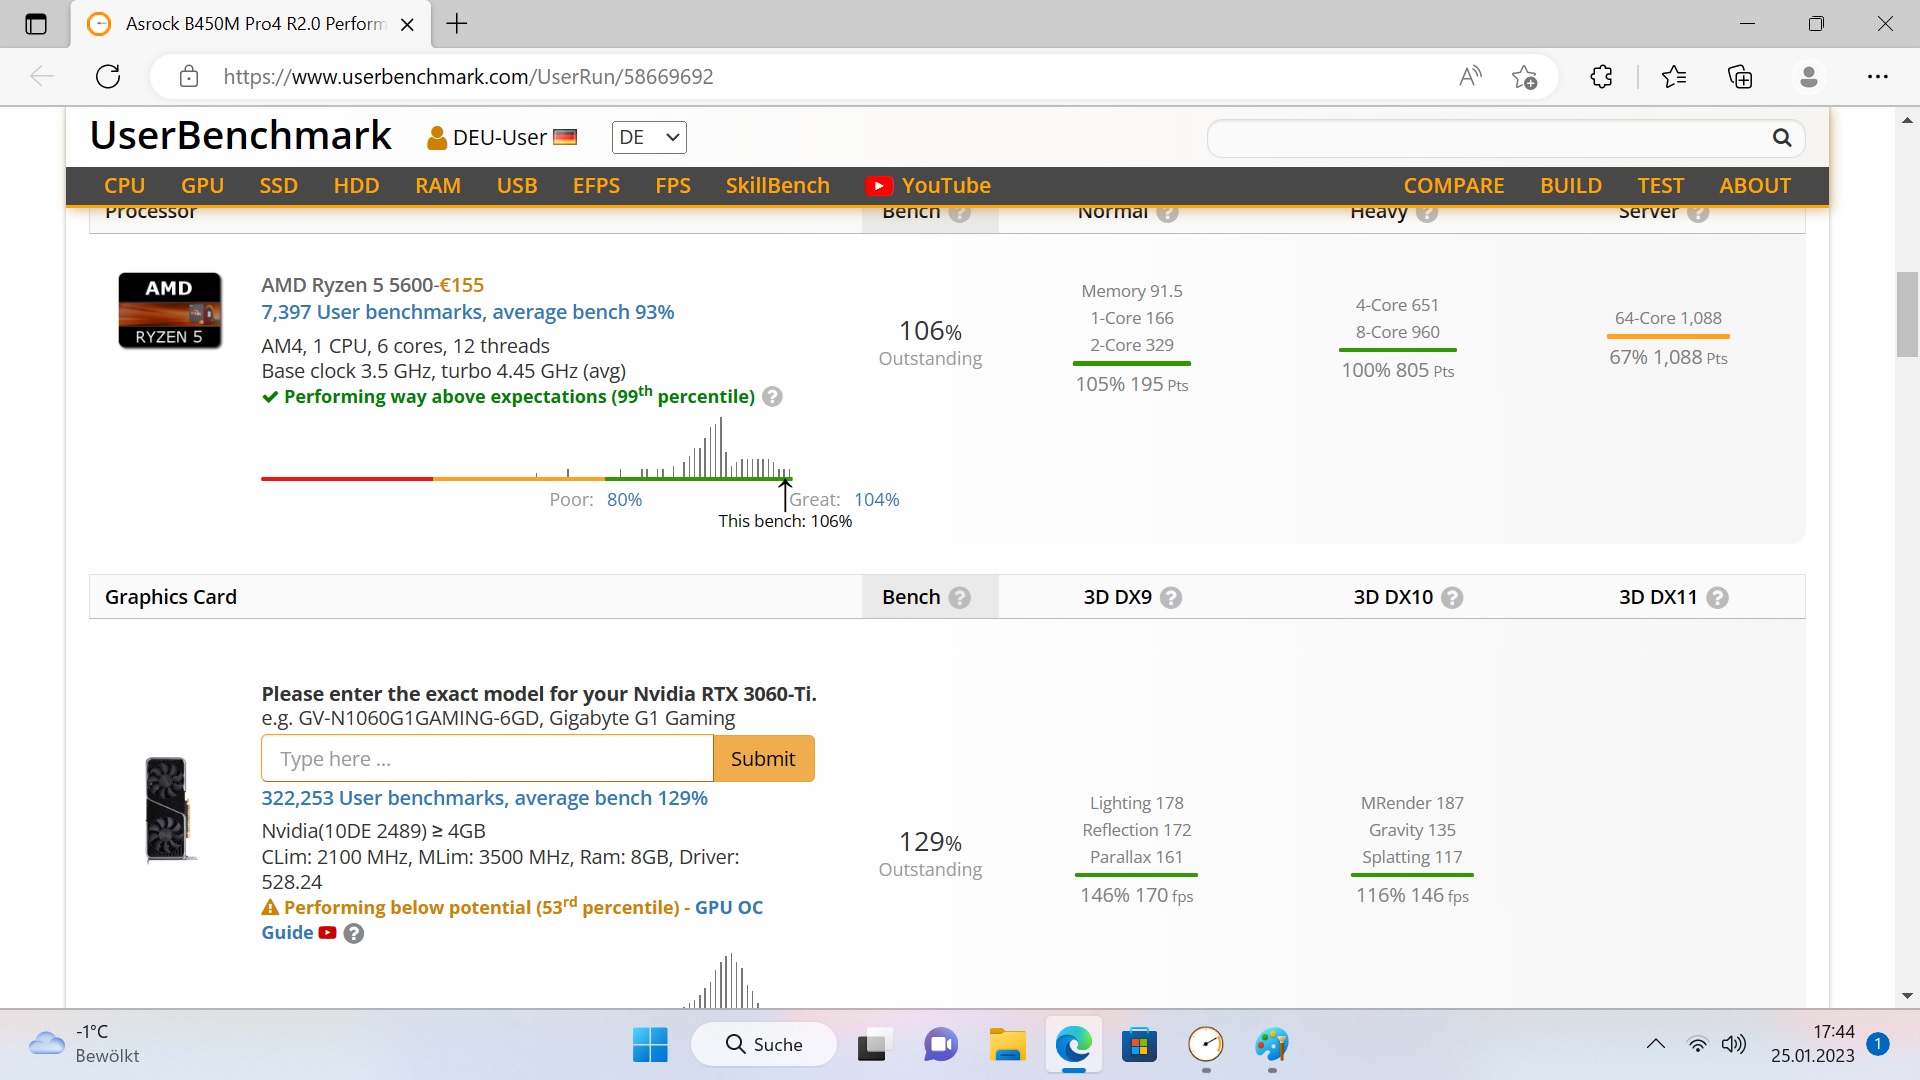
Task: Click the 7,397 User benchmarks average bench link
Action: (x=467, y=311)
